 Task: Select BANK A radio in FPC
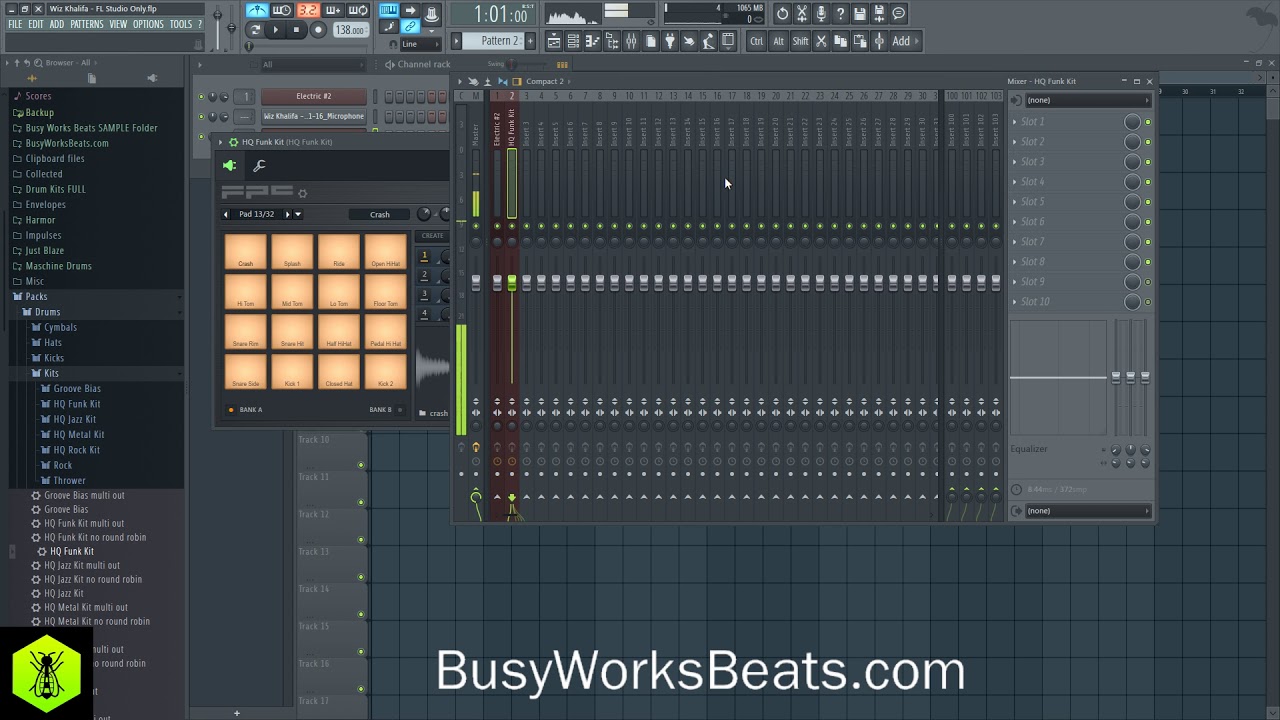point(231,410)
